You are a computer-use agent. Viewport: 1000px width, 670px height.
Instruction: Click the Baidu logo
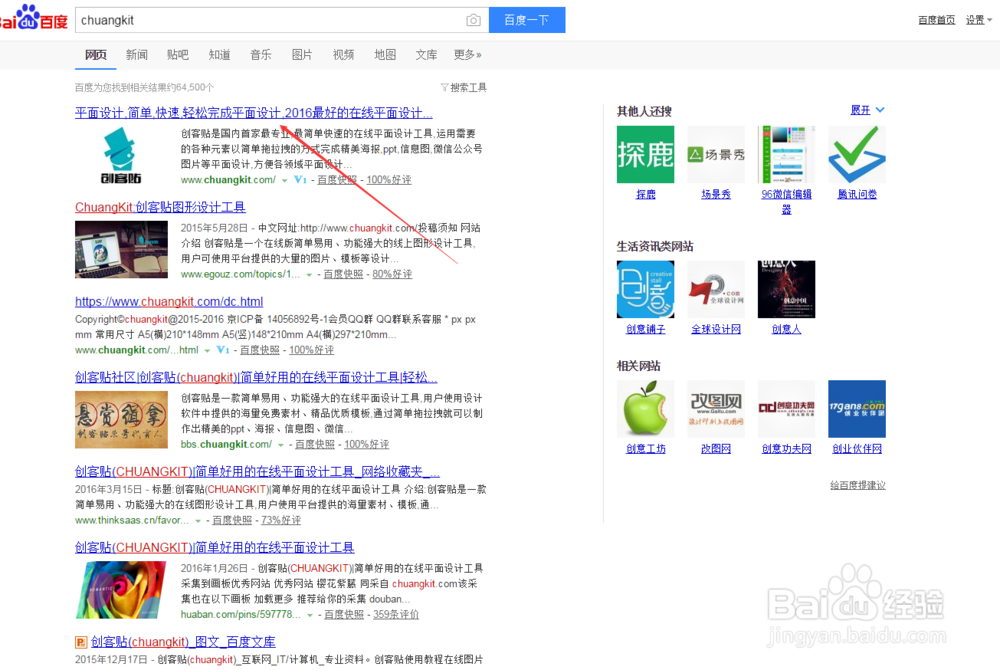coord(33,18)
